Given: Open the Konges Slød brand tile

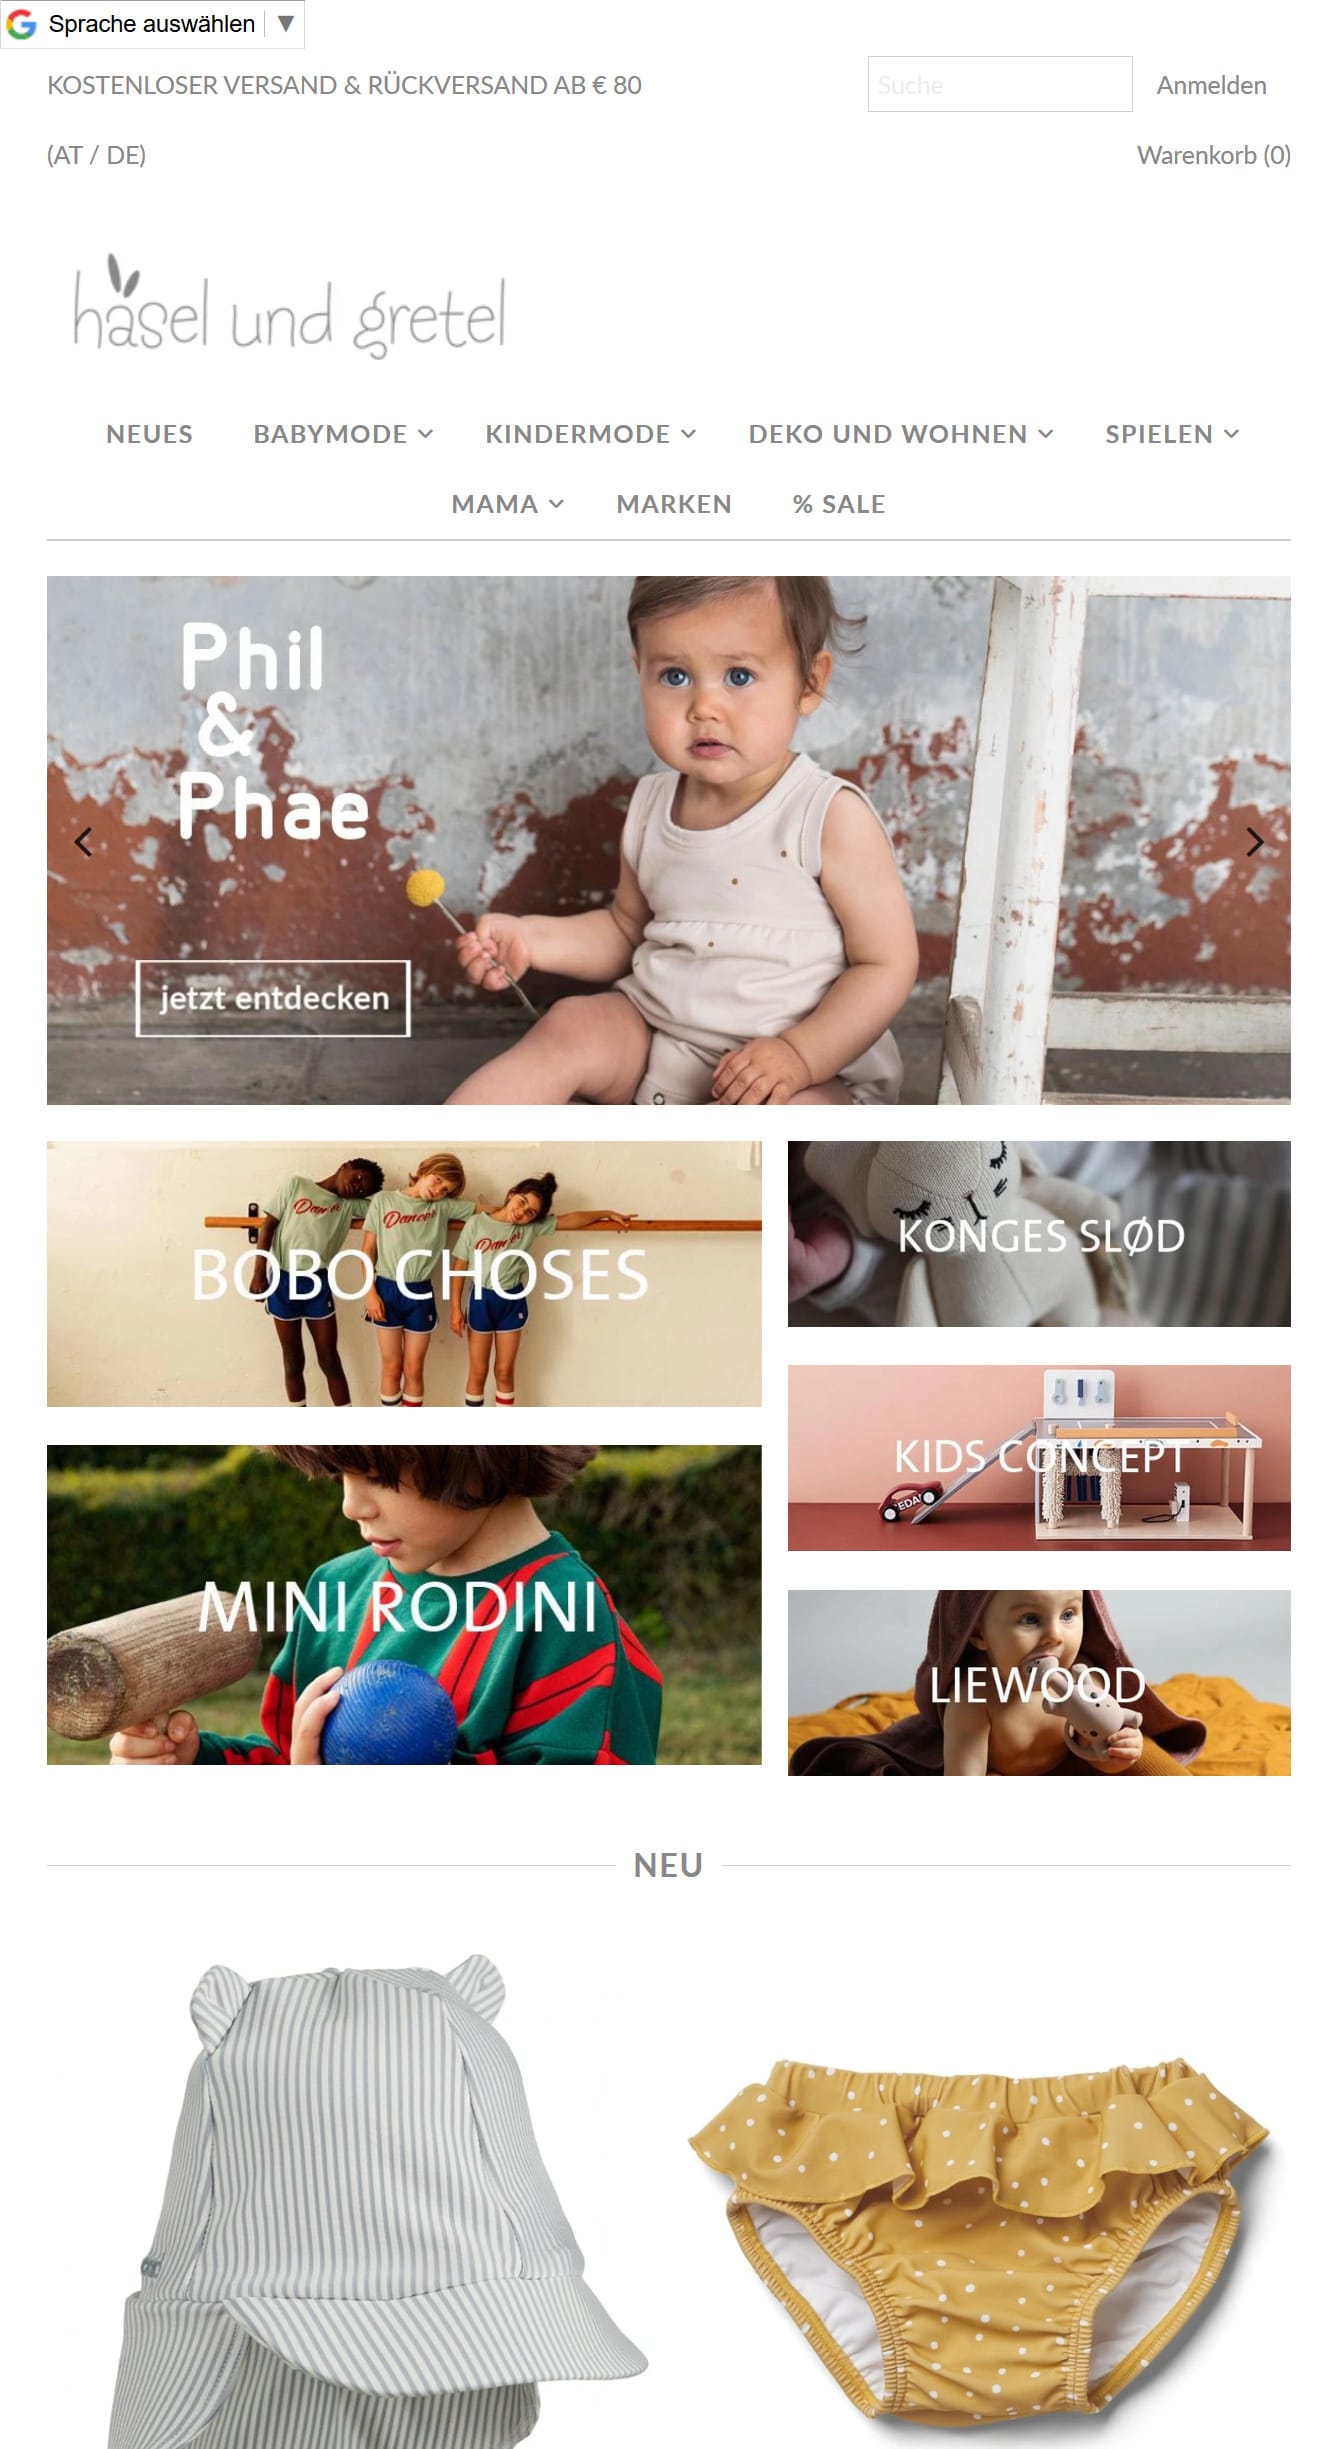Looking at the screenshot, I should coord(1039,1233).
